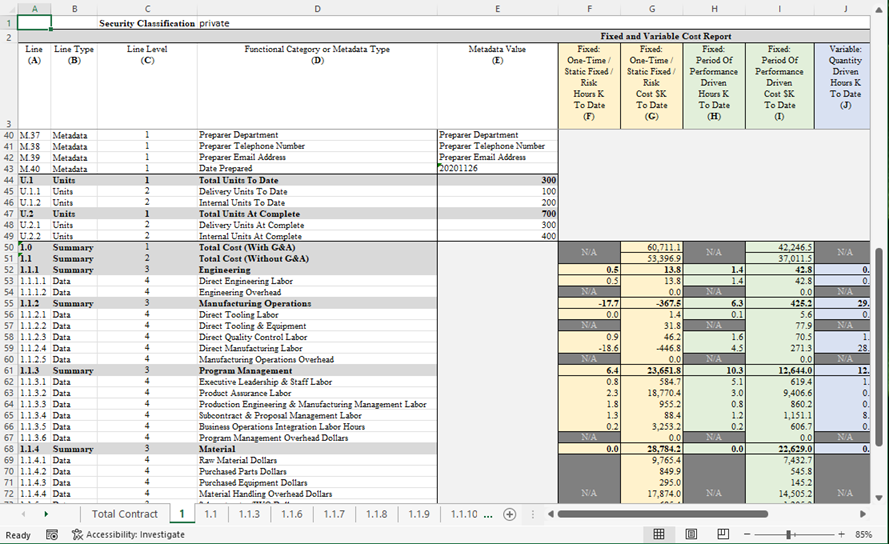
Task: Select column G header
Action: coord(651,9)
